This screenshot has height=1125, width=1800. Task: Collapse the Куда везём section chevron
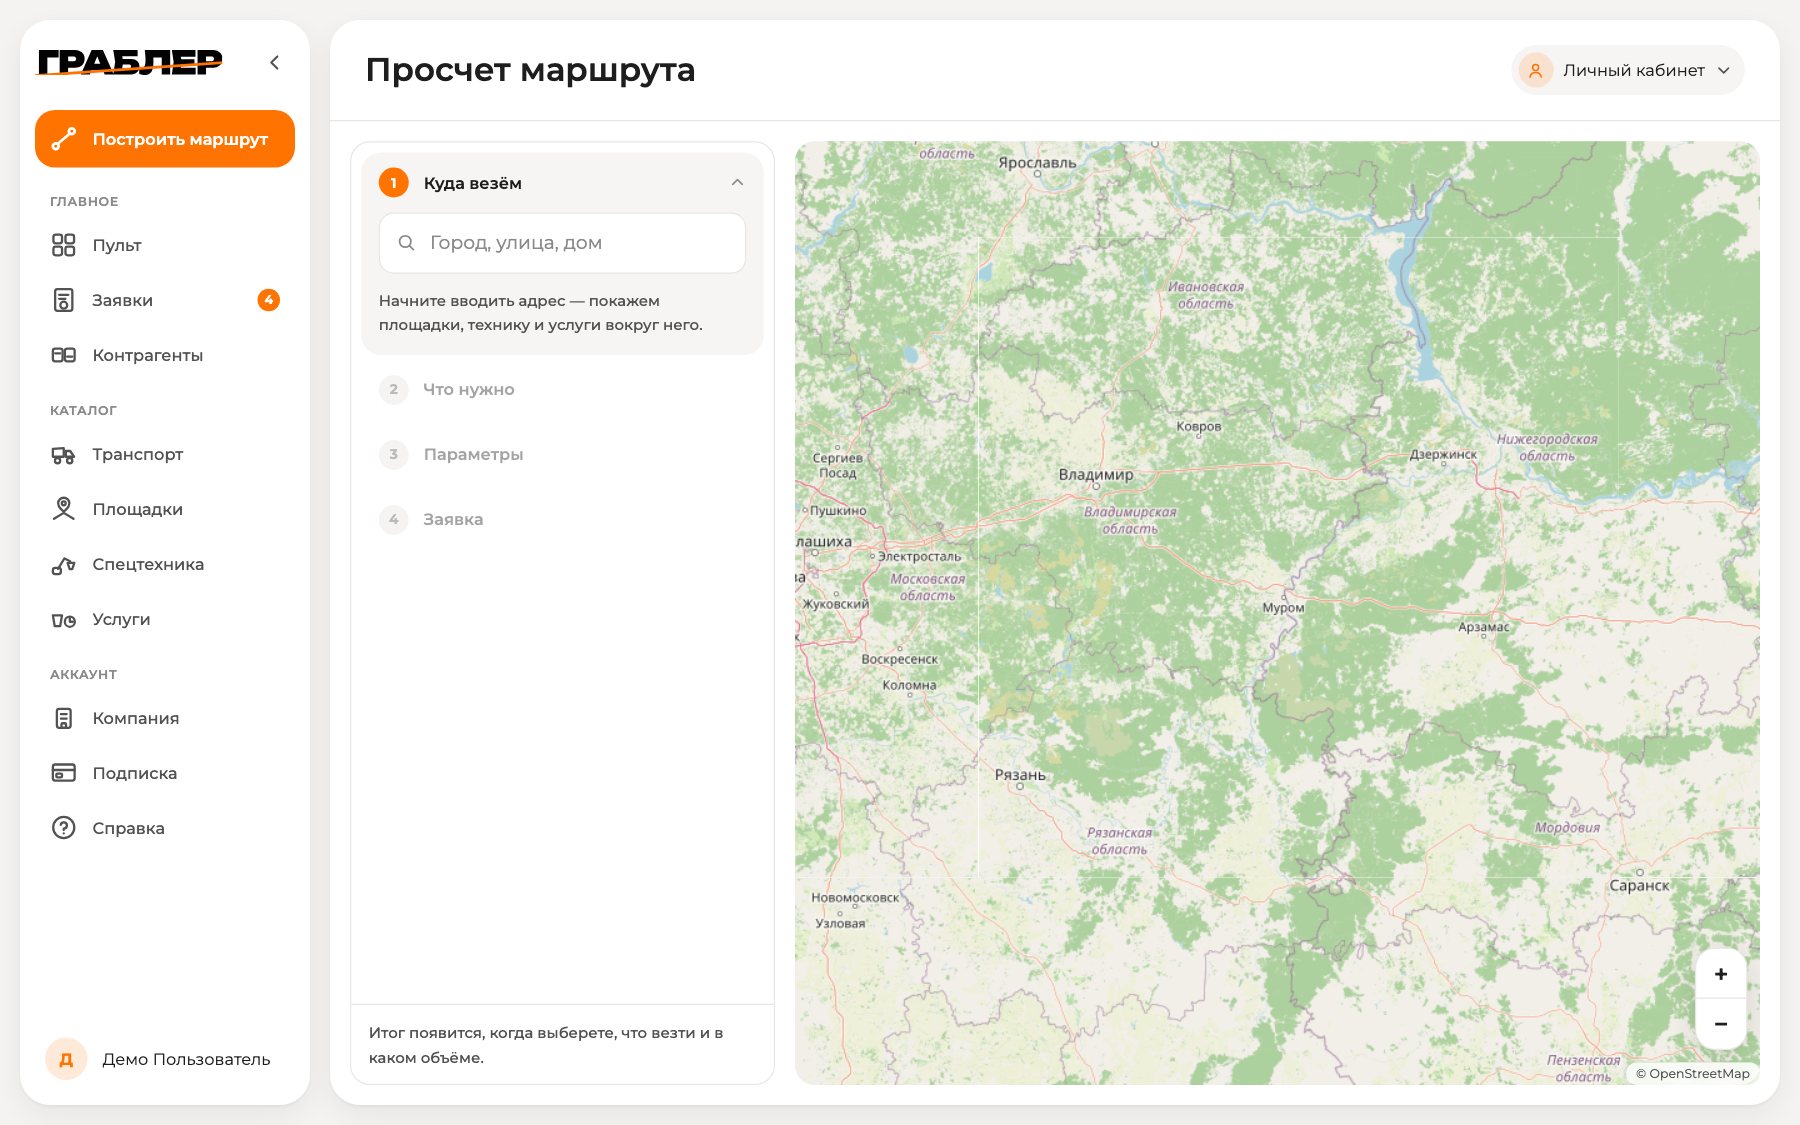pos(737,183)
